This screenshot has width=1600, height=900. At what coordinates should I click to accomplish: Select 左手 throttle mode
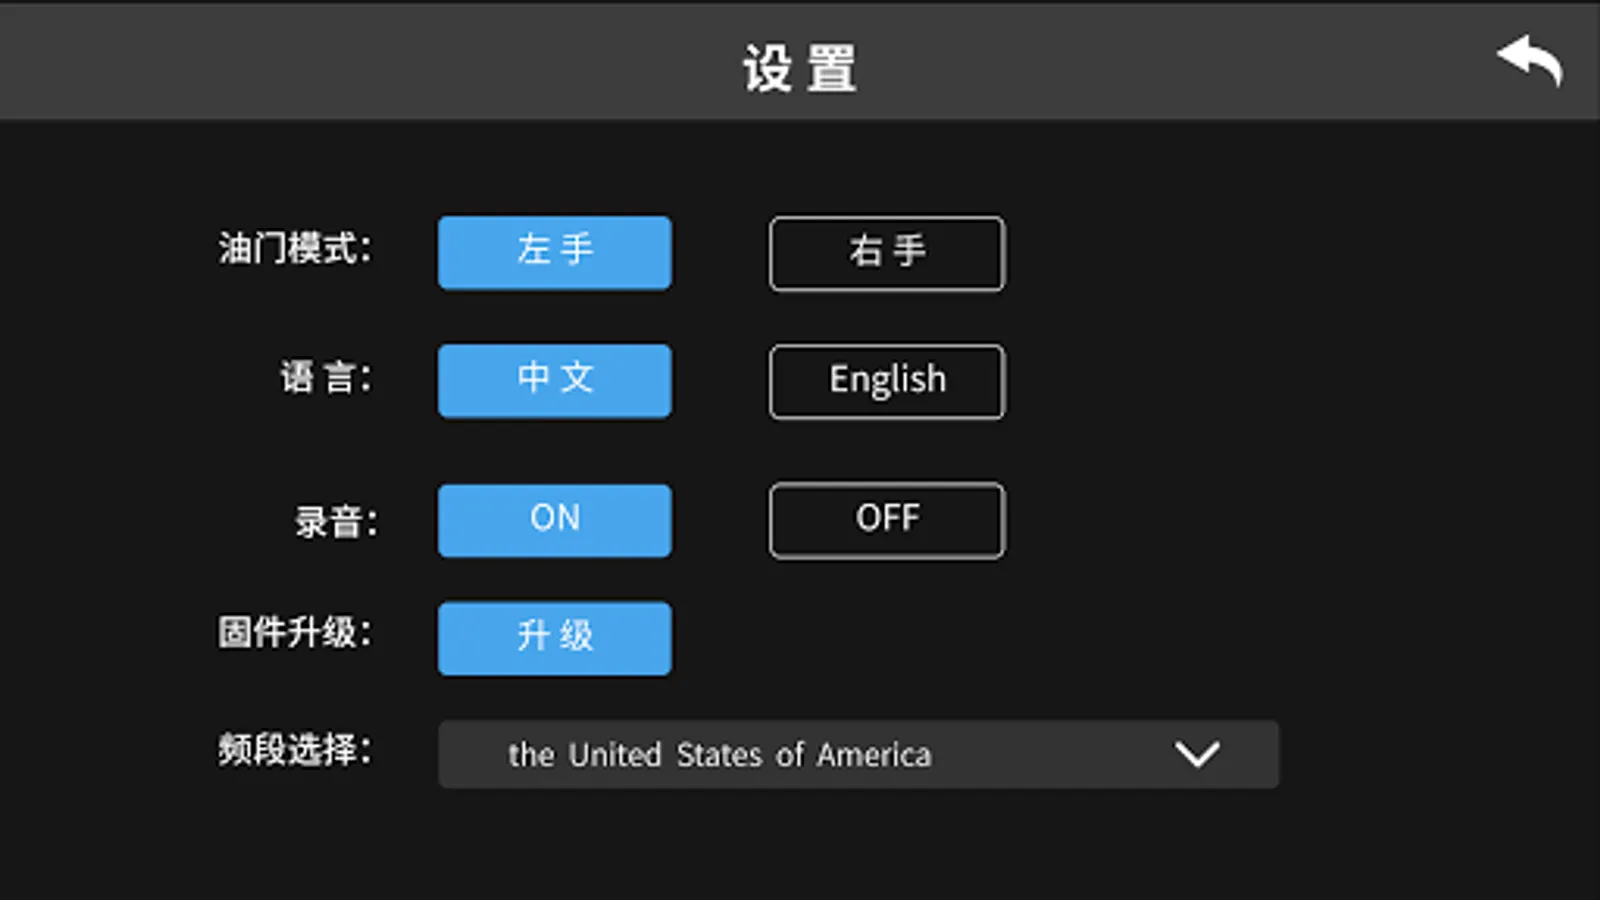point(554,252)
